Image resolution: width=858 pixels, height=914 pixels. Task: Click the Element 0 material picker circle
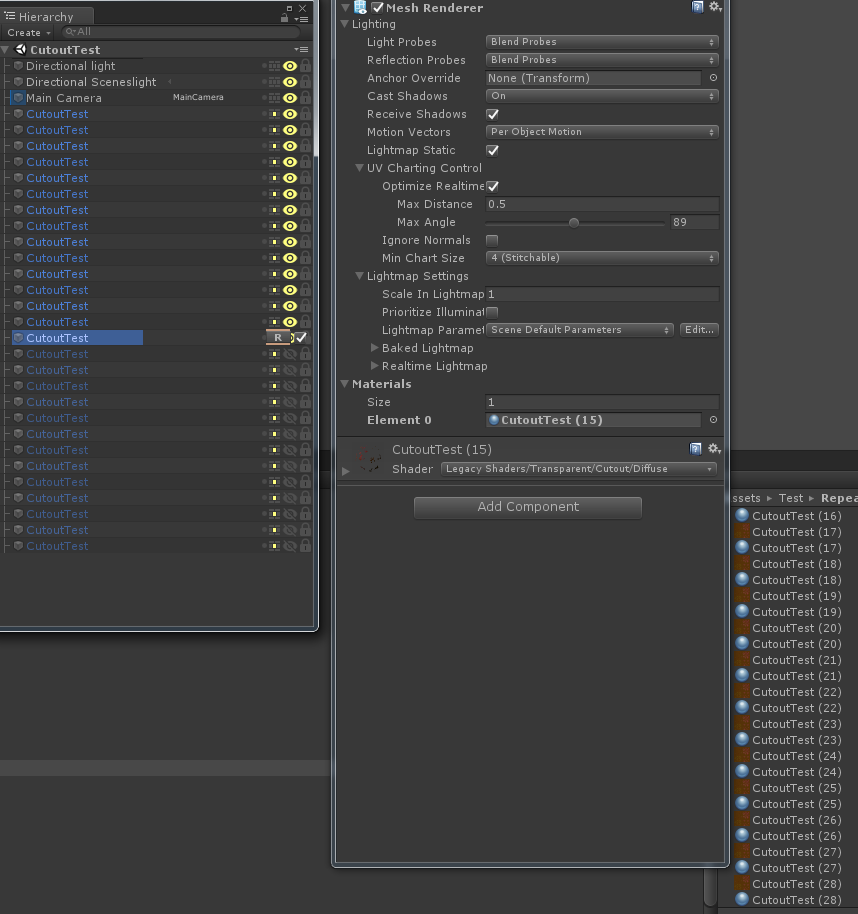713,420
